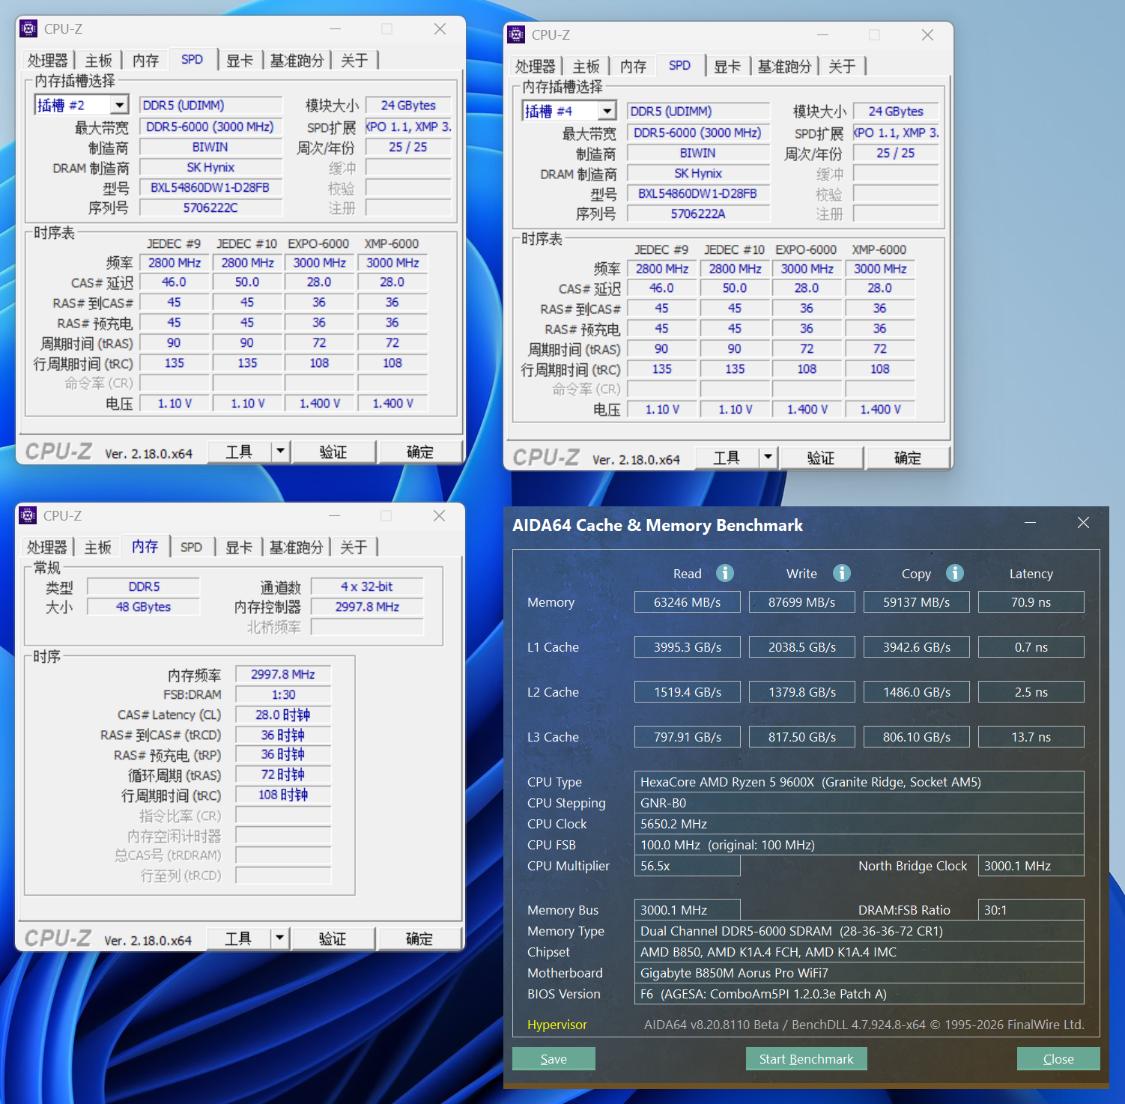This screenshot has width=1125, height=1104.
Task: Open the 基准跑分 tab in bottom-left window
Action: [297, 547]
